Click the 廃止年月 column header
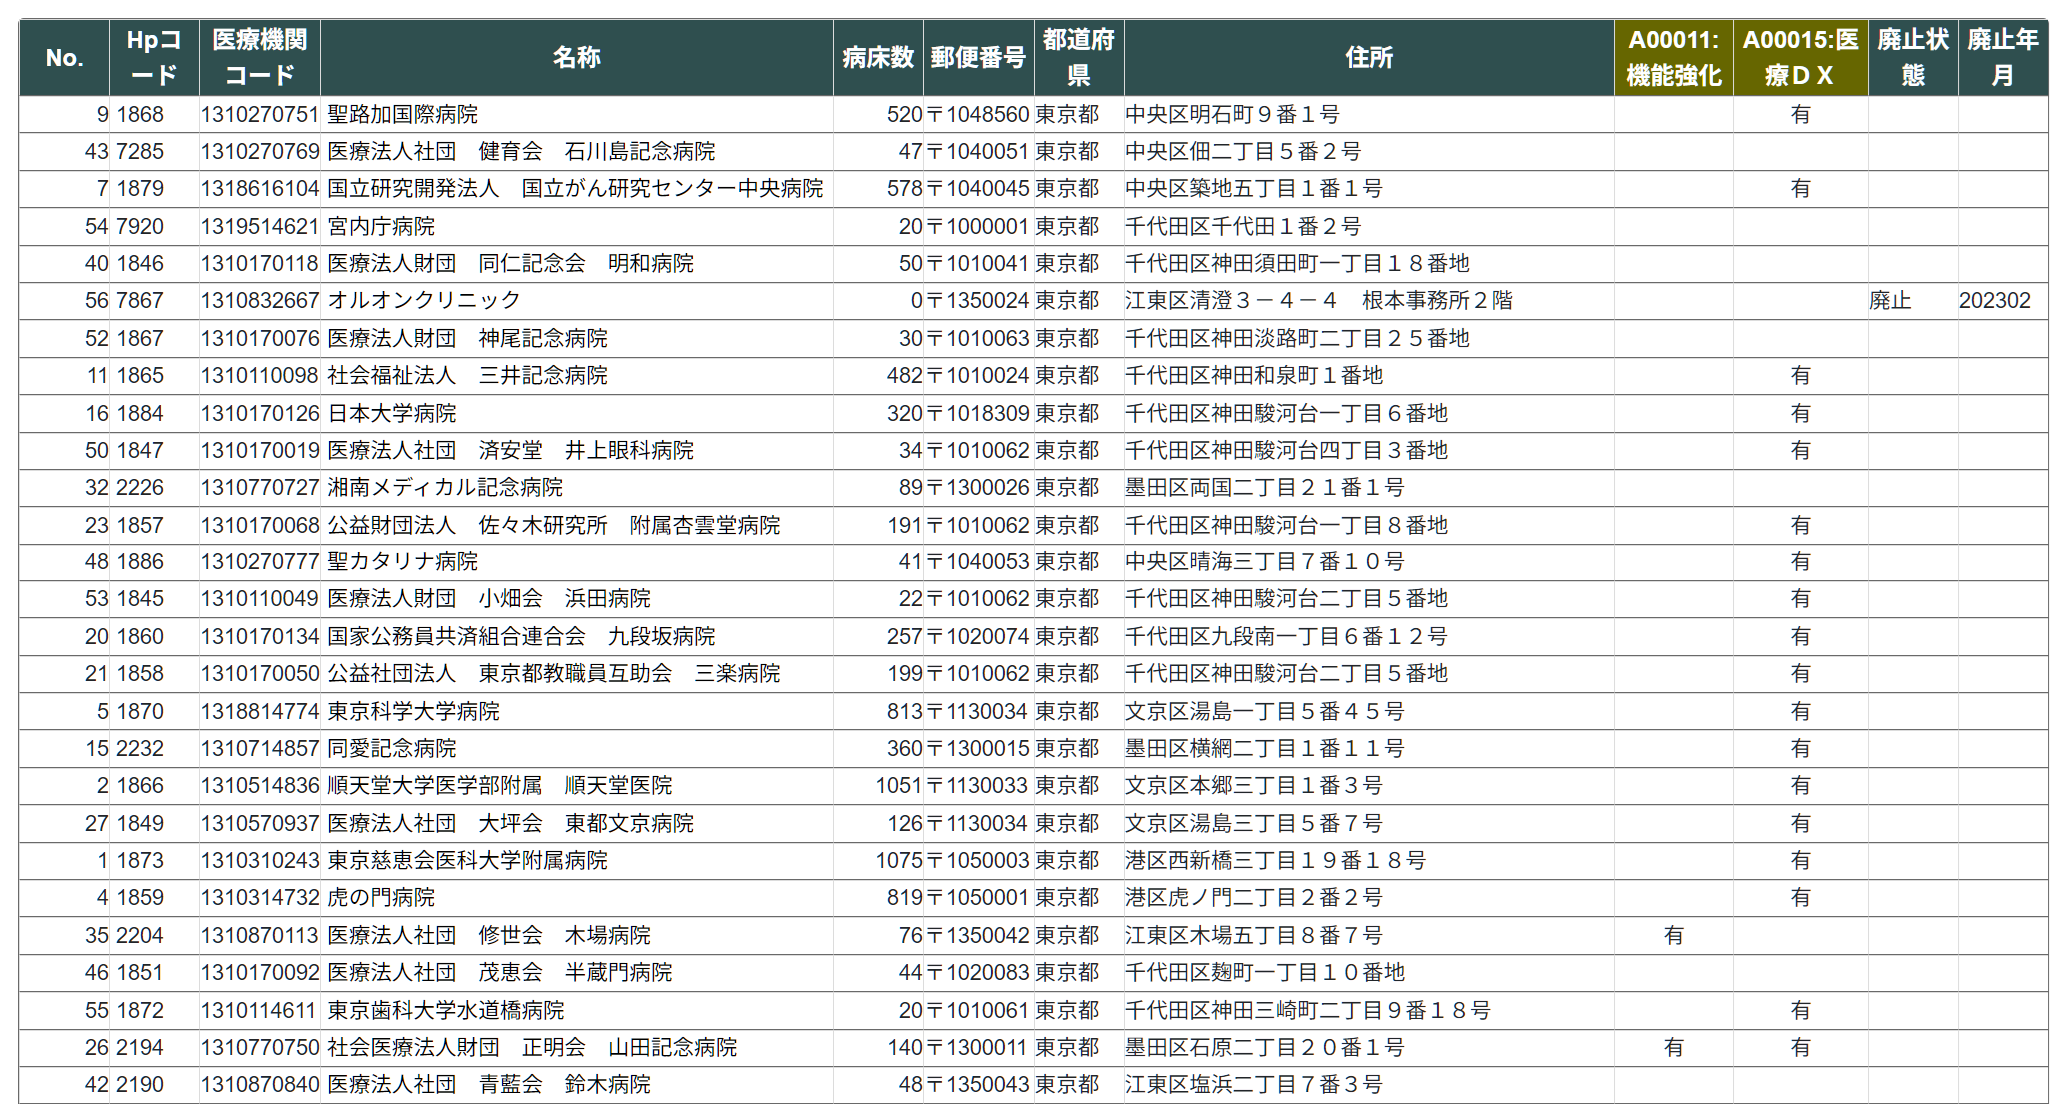Screen dimensions: 2067x1119 click(x=2003, y=58)
